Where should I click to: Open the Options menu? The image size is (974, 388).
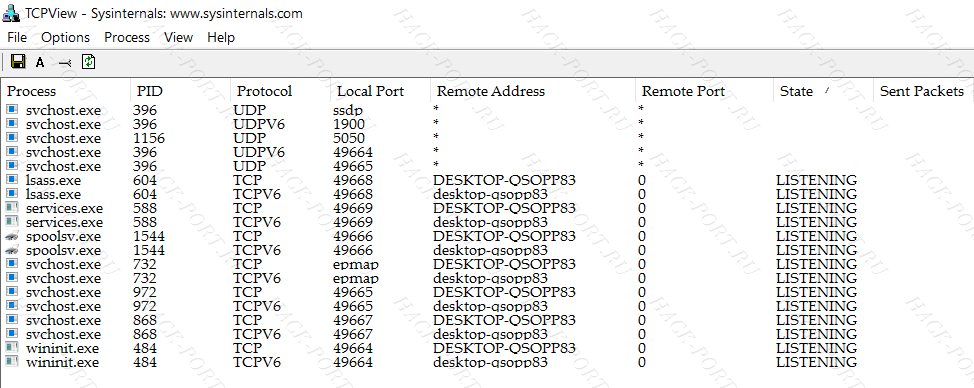[65, 37]
